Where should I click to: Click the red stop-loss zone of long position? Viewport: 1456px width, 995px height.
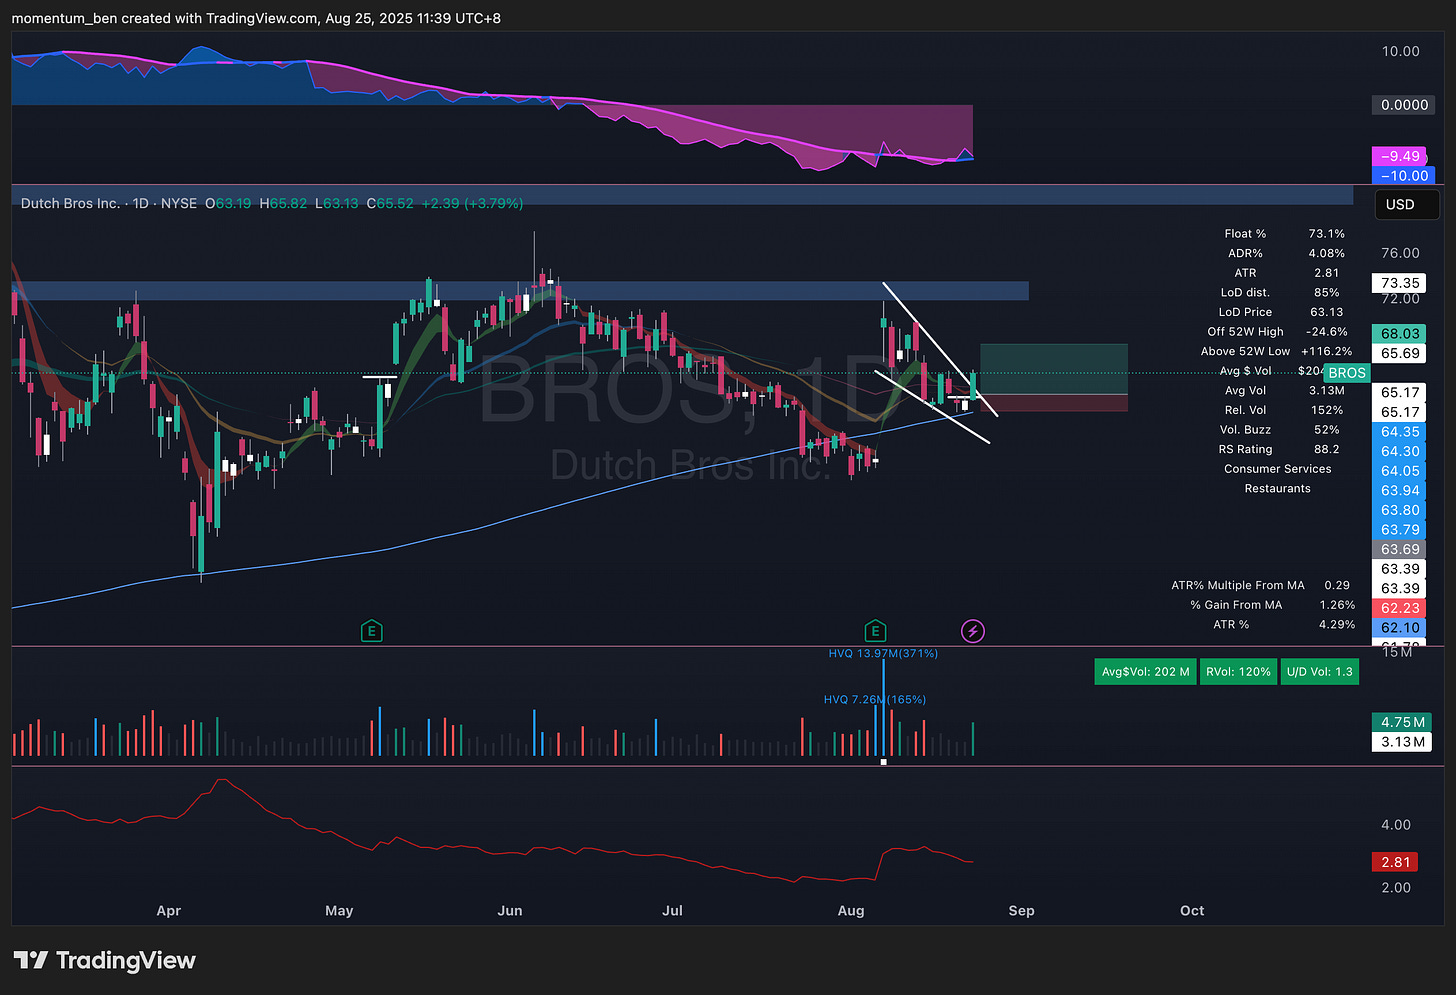[1054, 402]
